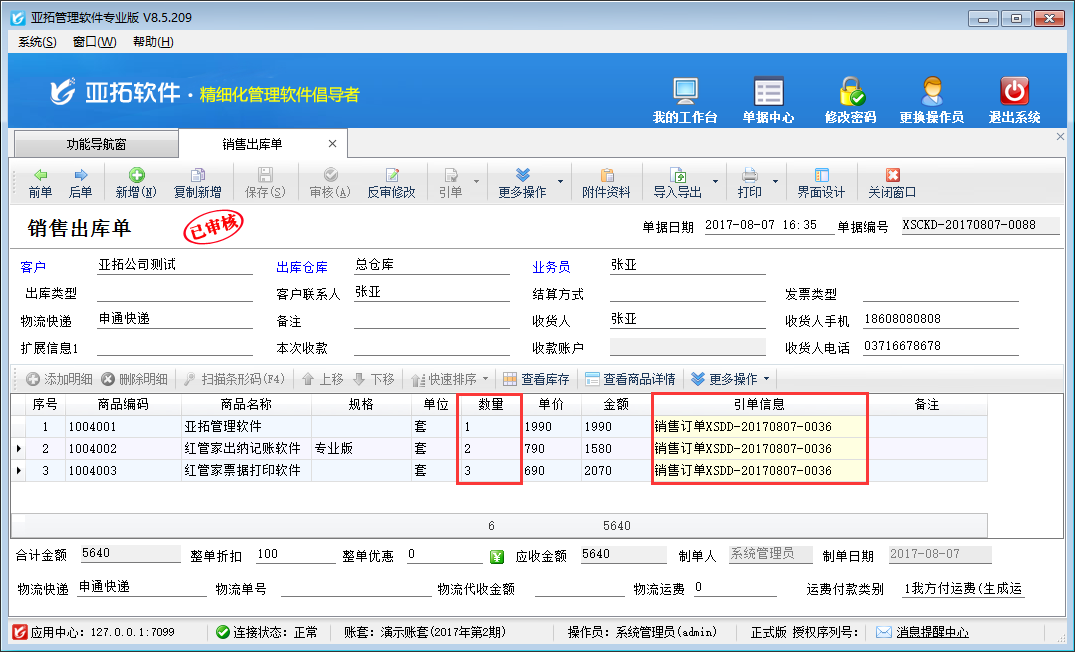Expand the 更多操作 toolbar dropdown
1075x652 pixels.
click(528, 182)
